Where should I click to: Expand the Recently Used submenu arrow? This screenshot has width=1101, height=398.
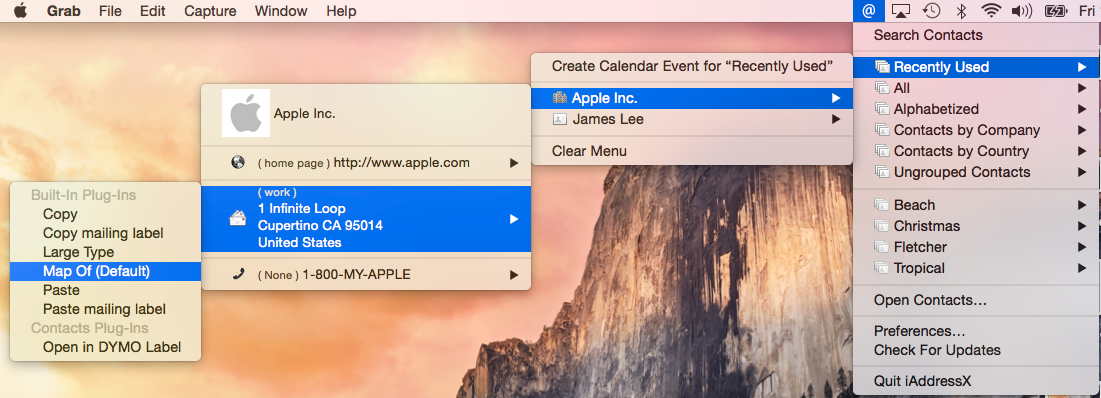point(1081,67)
